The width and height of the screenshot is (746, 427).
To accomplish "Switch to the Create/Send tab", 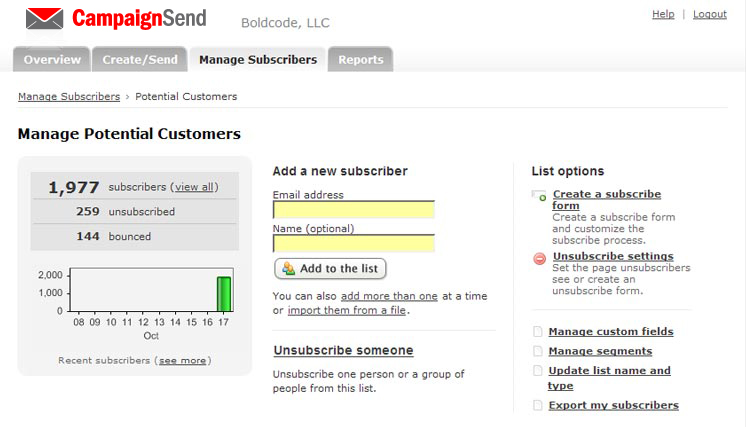I will [x=140, y=60].
